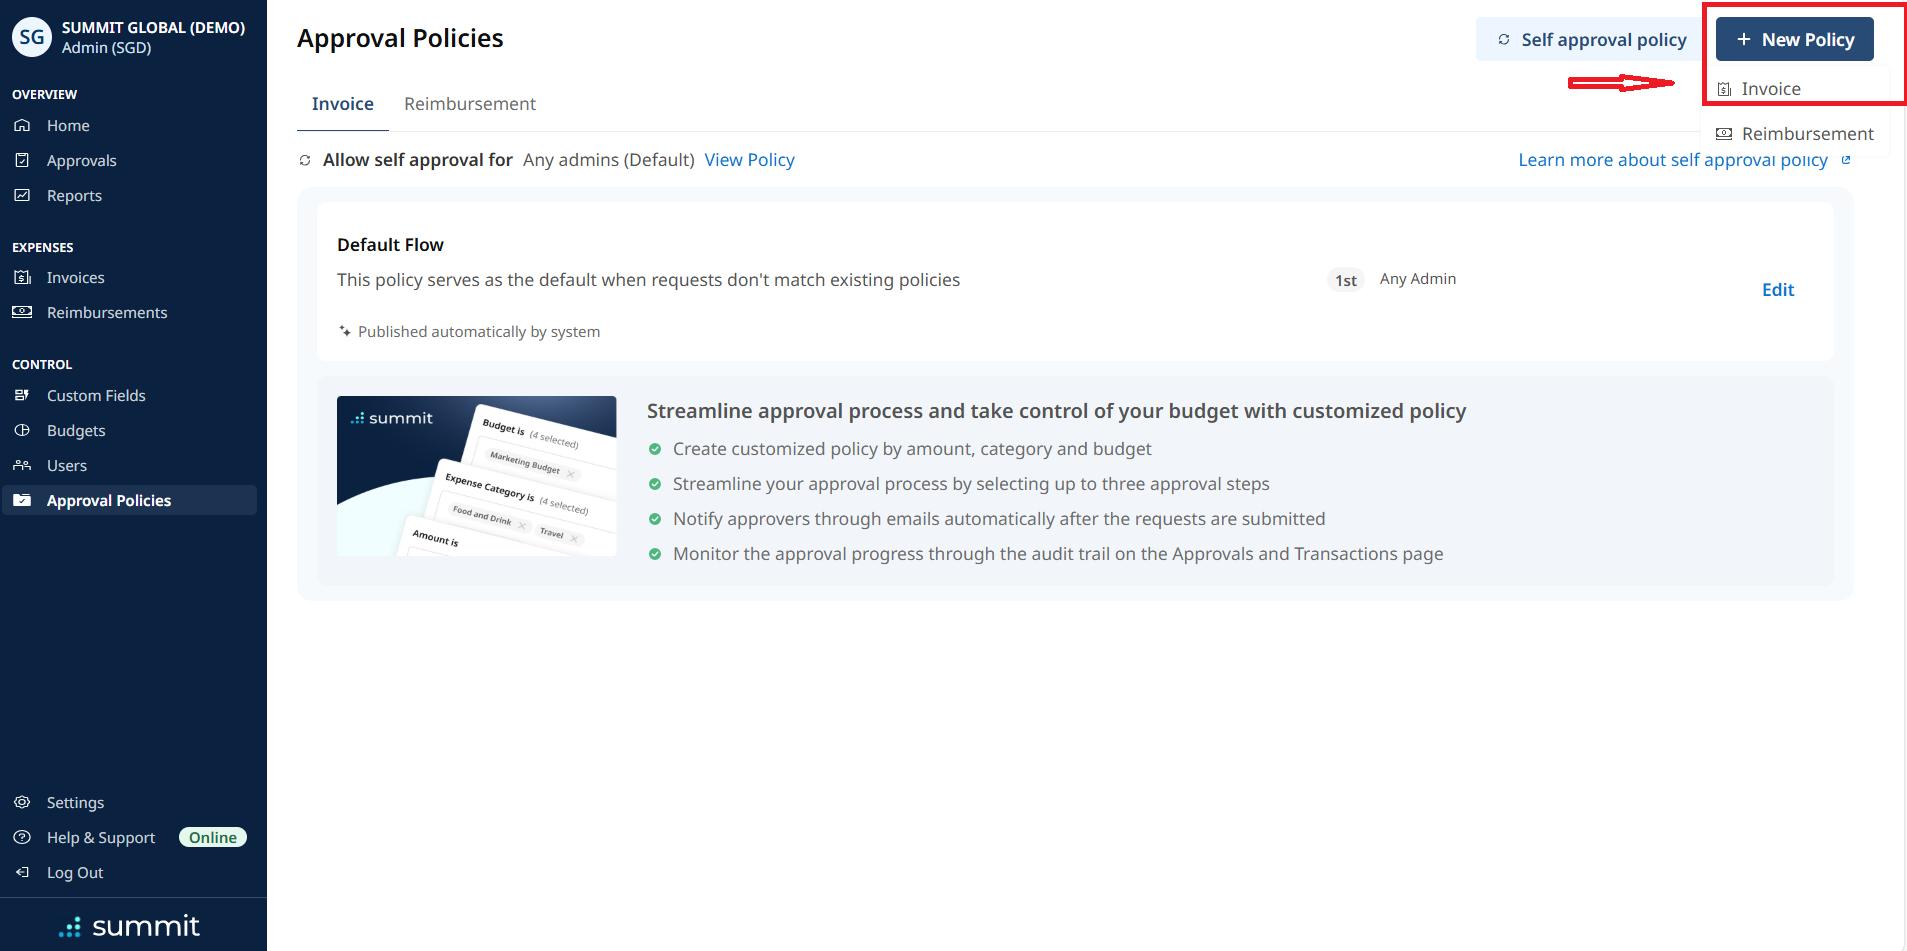Click the SG company avatar icon
This screenshot has width=1907, height=951.
click(x=32, y=37)
